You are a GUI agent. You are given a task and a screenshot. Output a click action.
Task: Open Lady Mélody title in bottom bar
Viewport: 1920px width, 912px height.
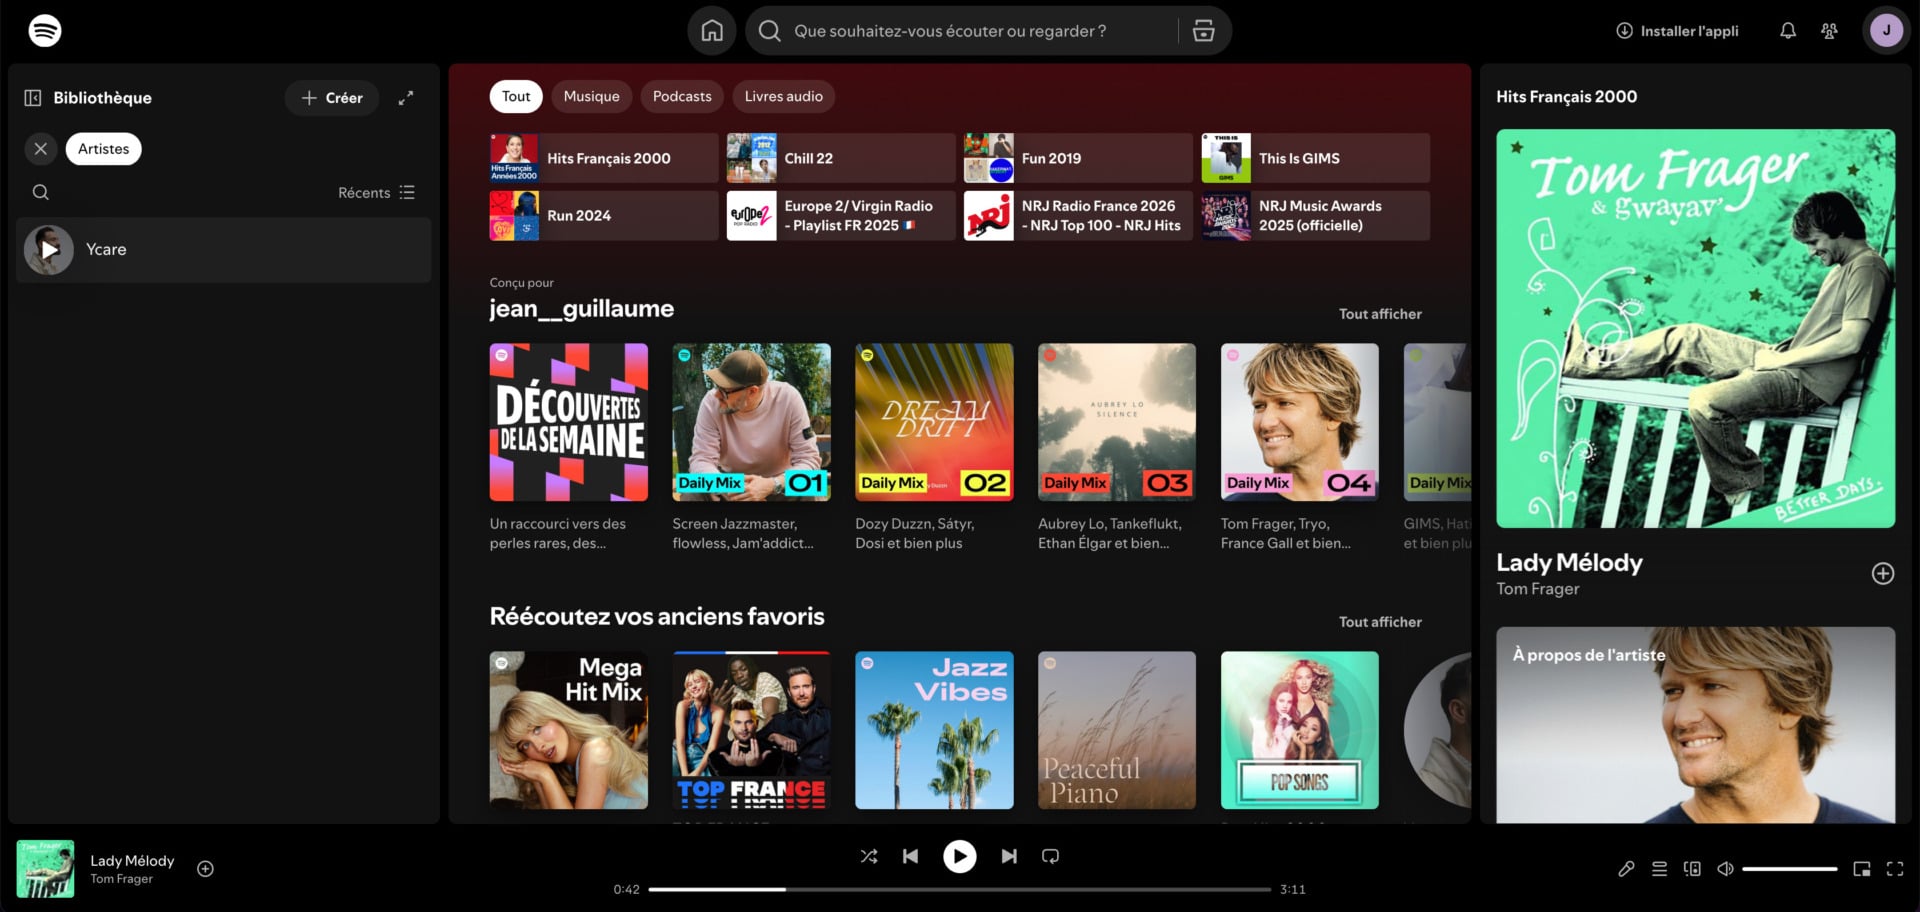click(x=132, y=861)
